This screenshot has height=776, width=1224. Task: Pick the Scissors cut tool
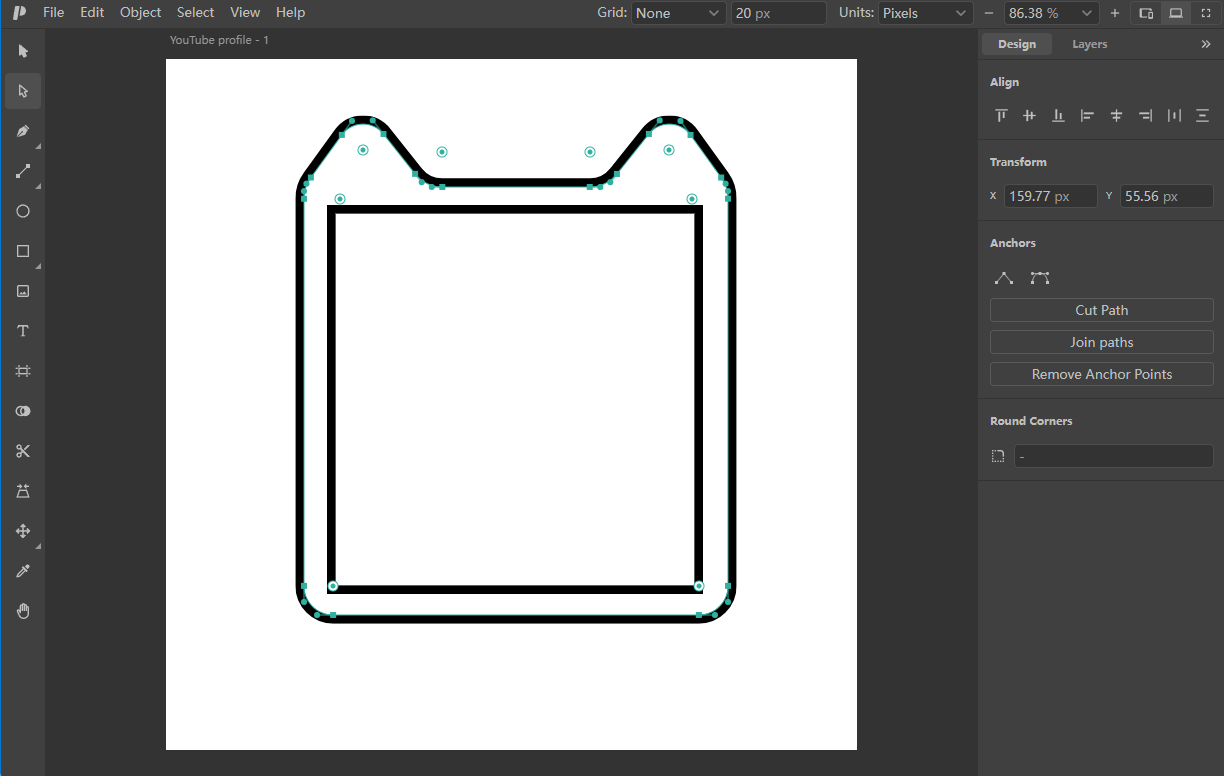(23, 451)
